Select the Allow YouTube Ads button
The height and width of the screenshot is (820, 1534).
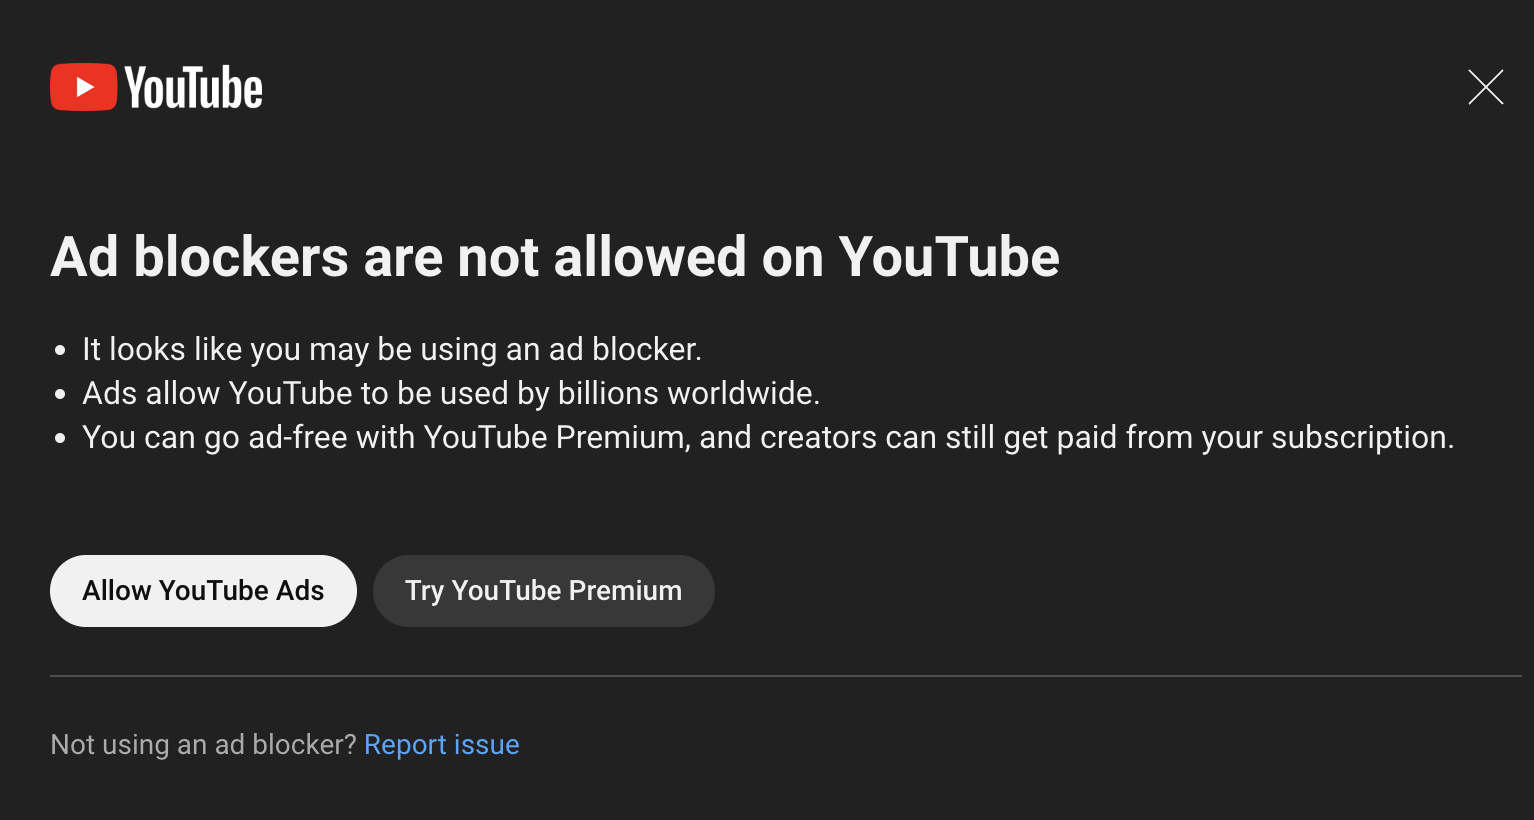click(203, 591)
